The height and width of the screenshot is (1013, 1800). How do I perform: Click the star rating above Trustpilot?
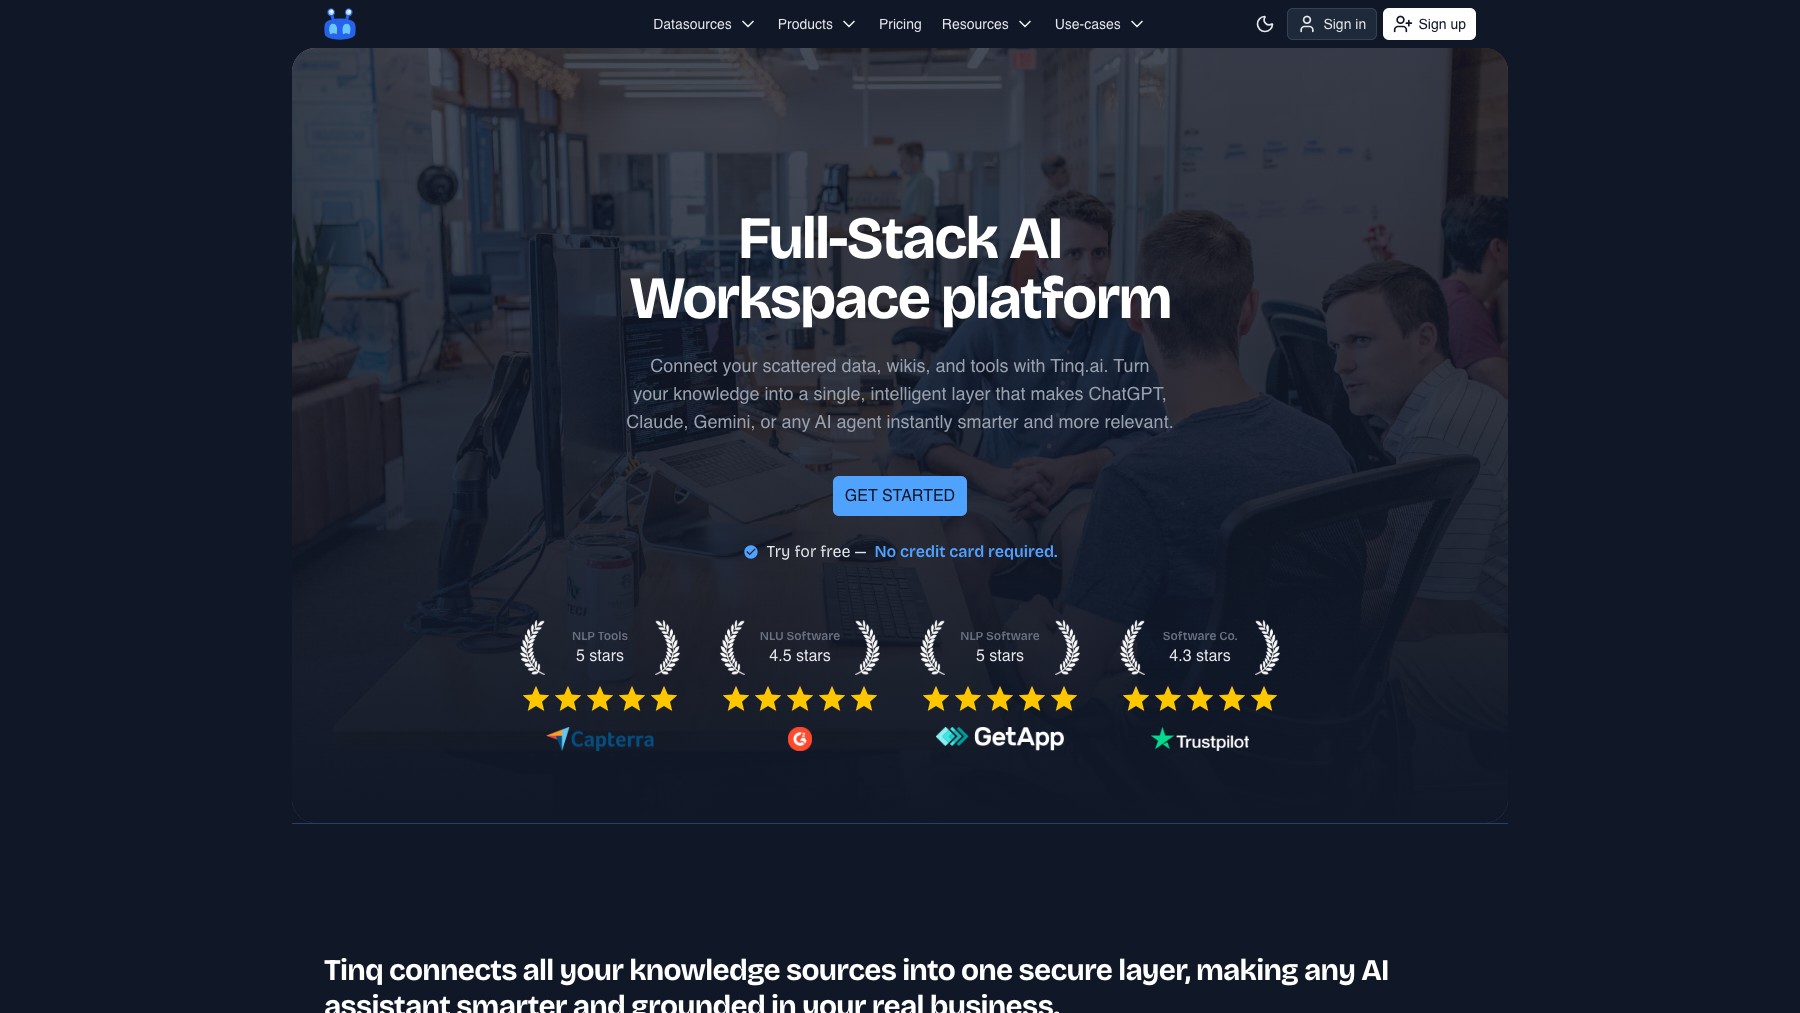tap(1200, 699)
